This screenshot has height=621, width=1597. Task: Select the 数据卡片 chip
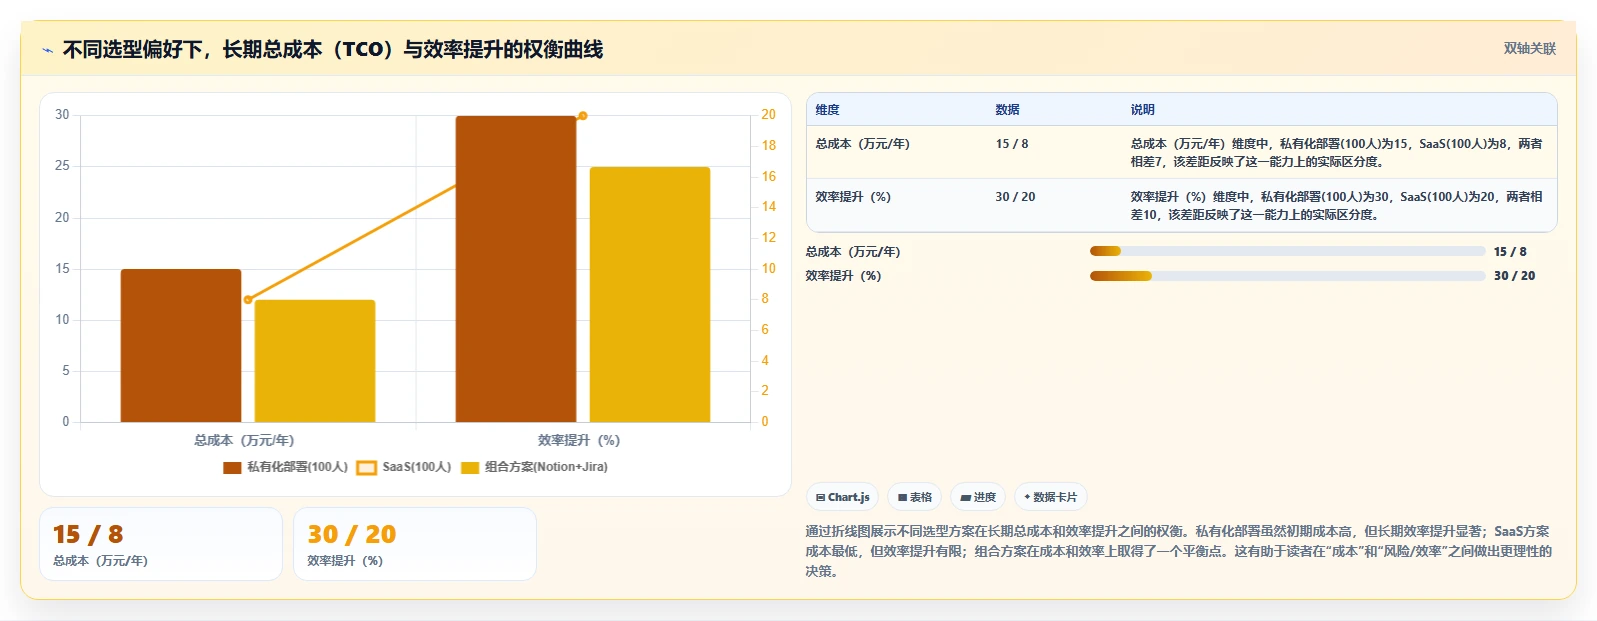click(1050, 497)
